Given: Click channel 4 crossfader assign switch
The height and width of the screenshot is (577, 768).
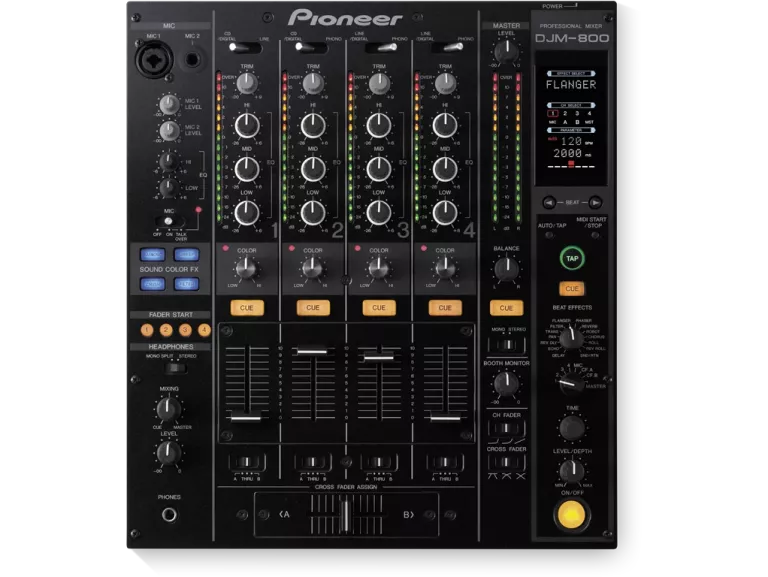Looking at the screenshot, I should click(x=445, y=462).
